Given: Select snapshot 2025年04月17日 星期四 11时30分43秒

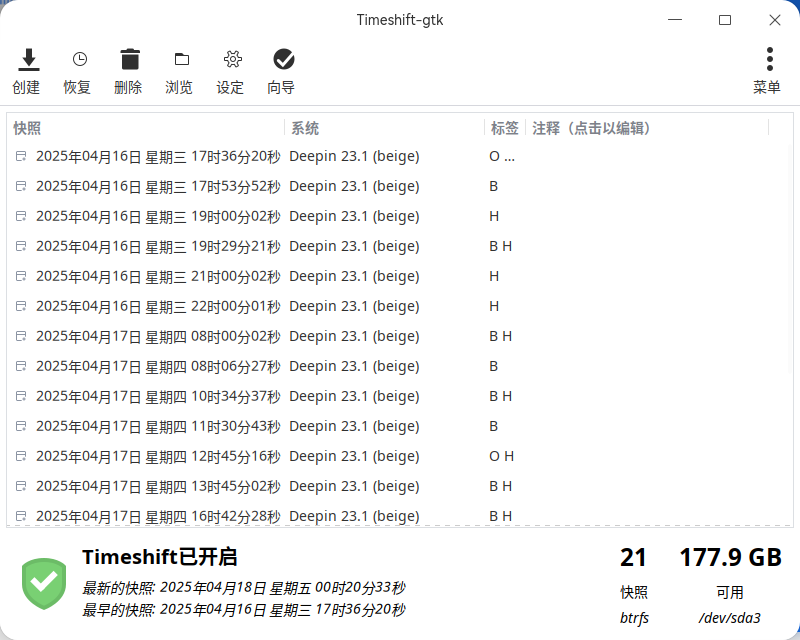Looking at the screenshot, I should [158, 426].
